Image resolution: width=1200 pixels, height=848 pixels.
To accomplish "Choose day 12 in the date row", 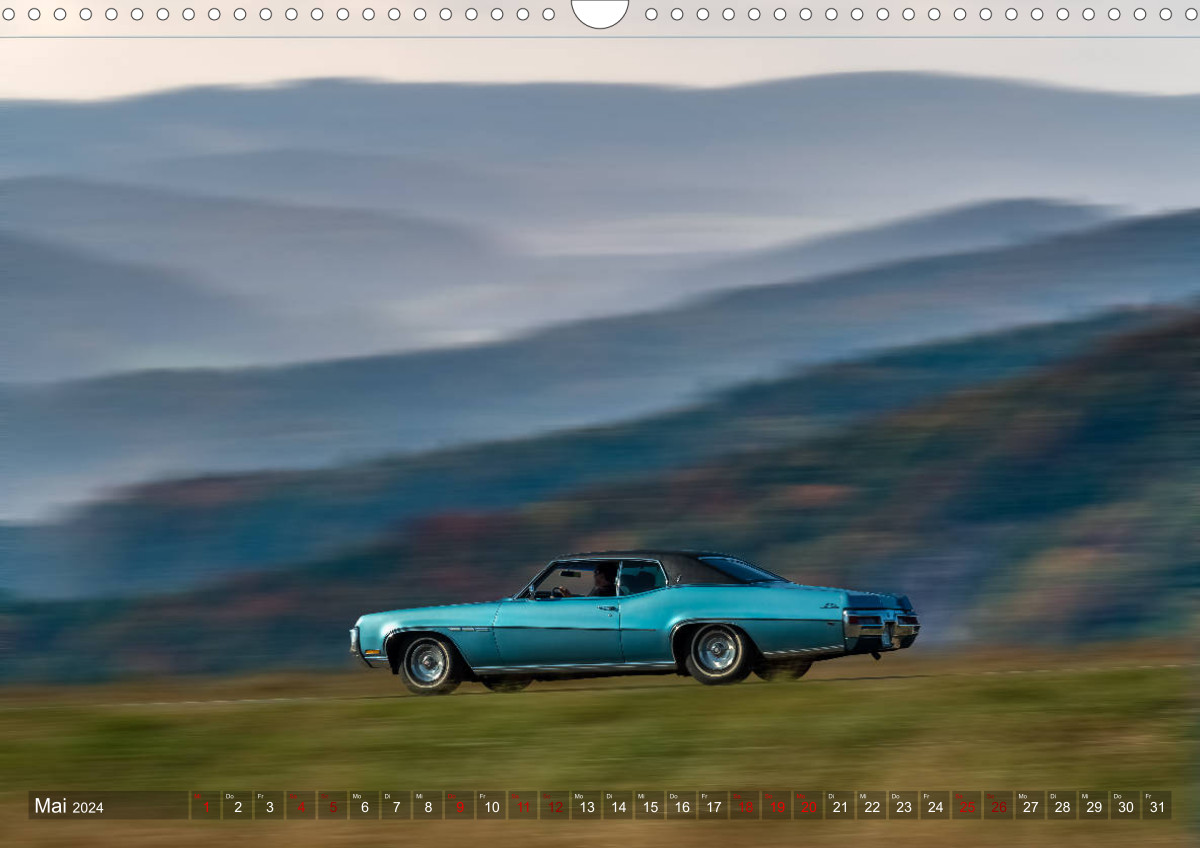I will 554,805.
